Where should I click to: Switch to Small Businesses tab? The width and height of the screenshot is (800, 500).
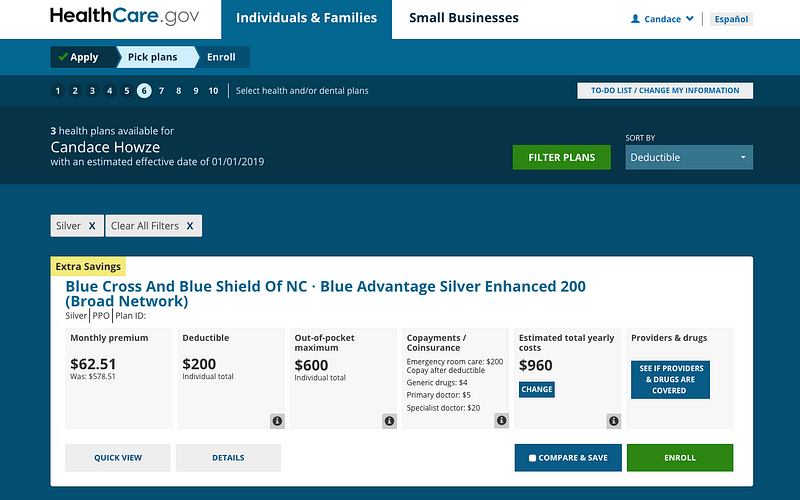(x=464, y=18)
